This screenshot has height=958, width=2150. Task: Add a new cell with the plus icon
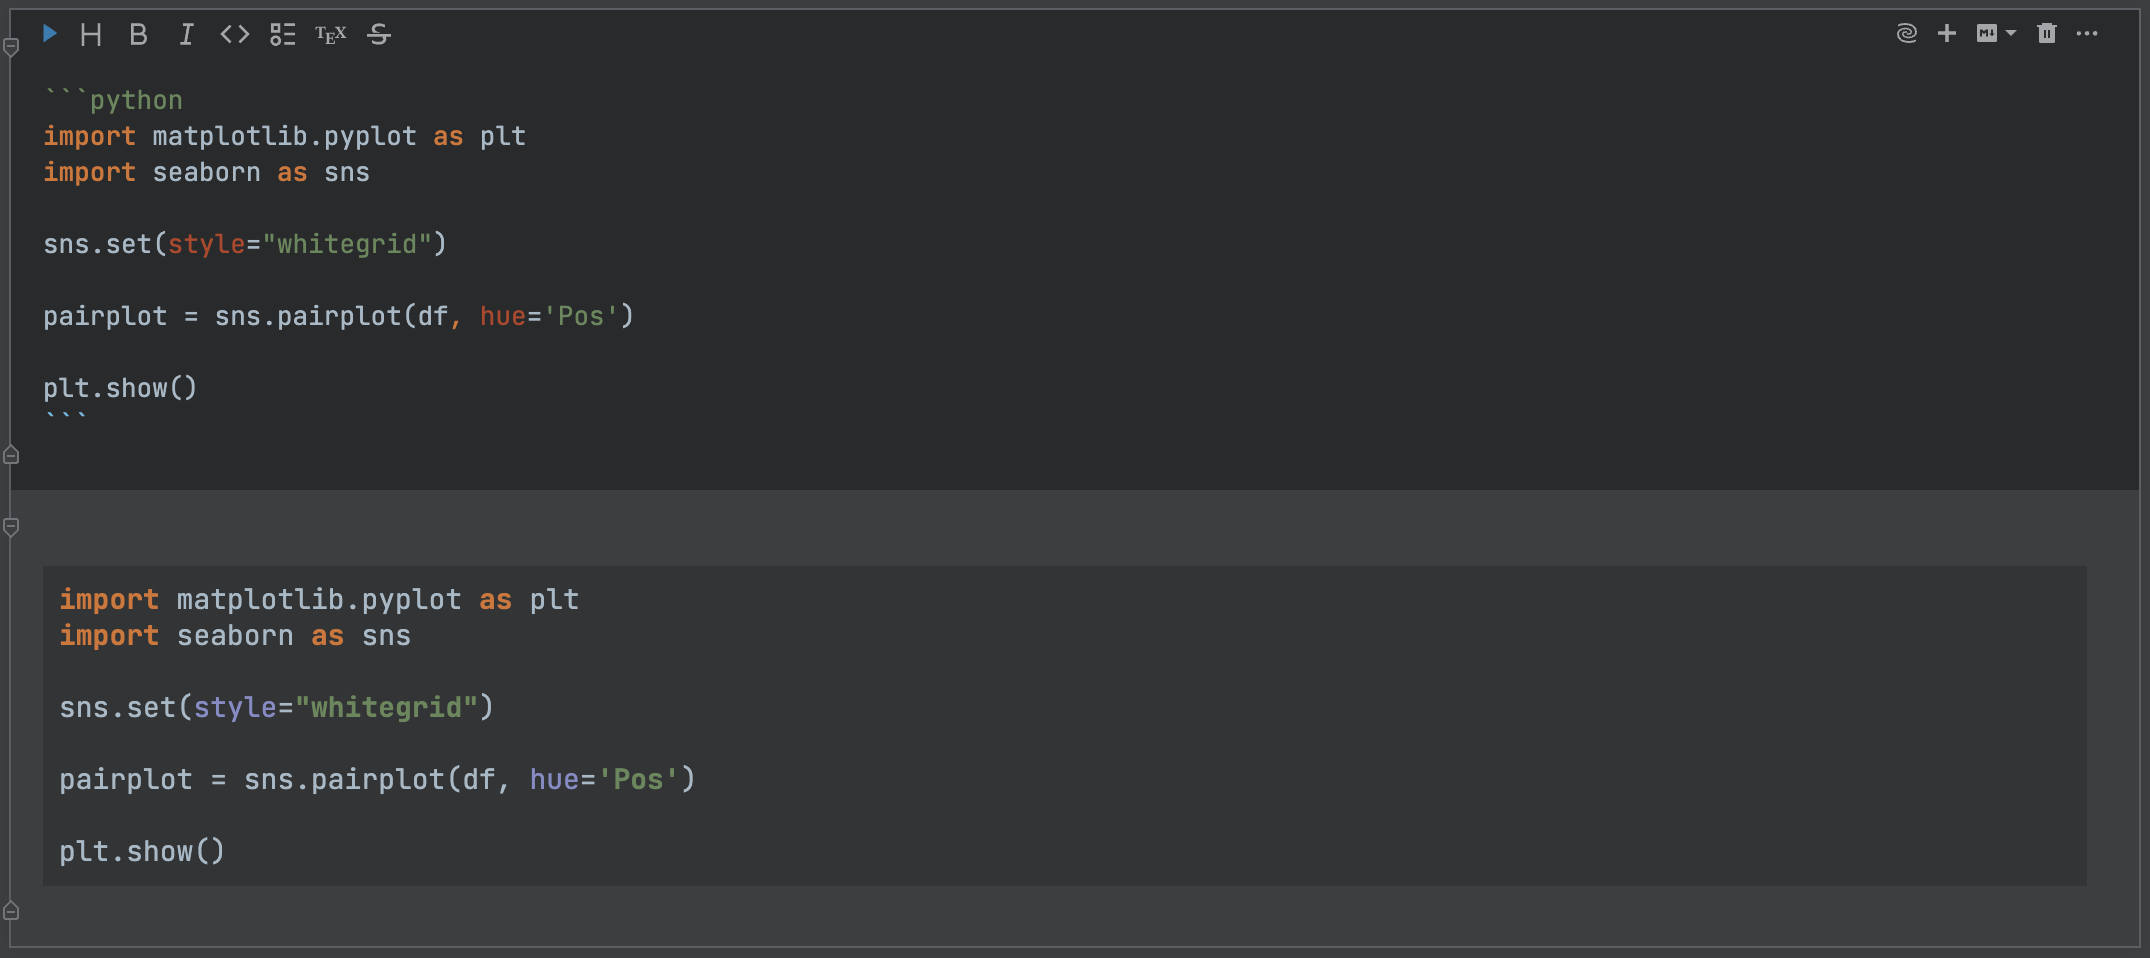(1946, 34)
